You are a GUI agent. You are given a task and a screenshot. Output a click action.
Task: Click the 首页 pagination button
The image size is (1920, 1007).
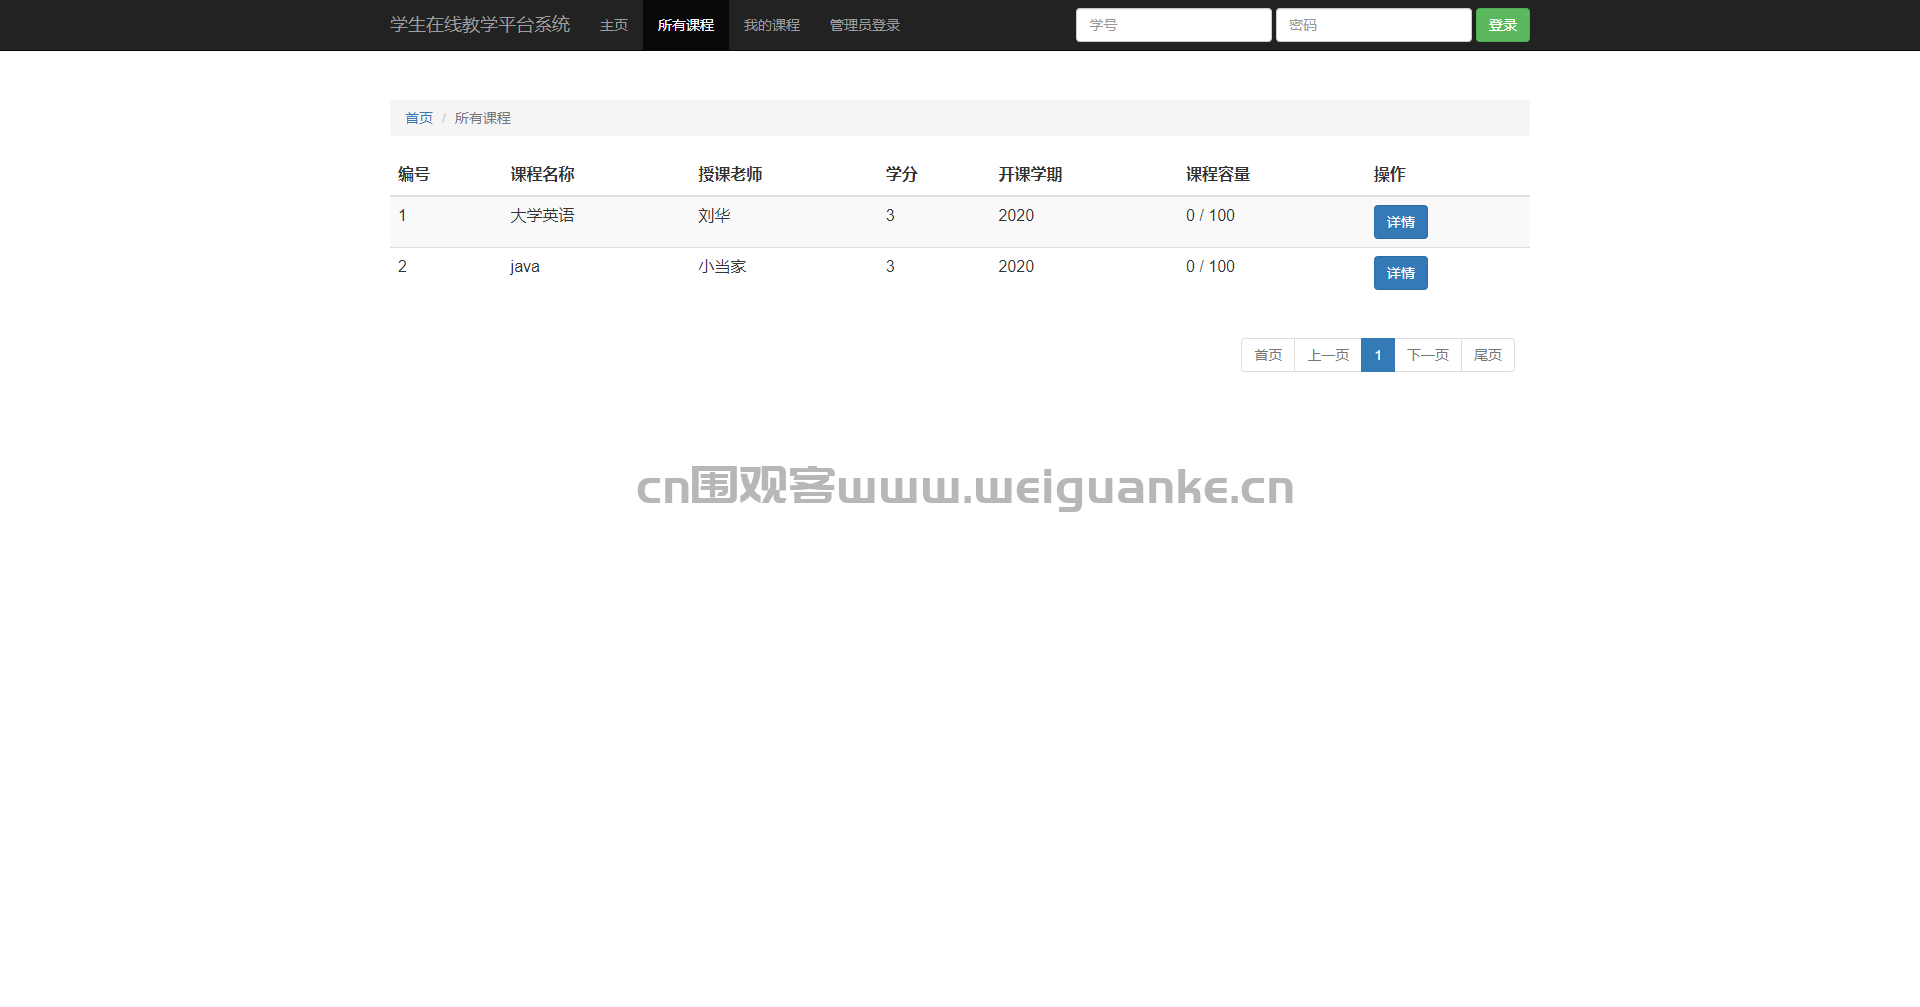(1268, 355)
